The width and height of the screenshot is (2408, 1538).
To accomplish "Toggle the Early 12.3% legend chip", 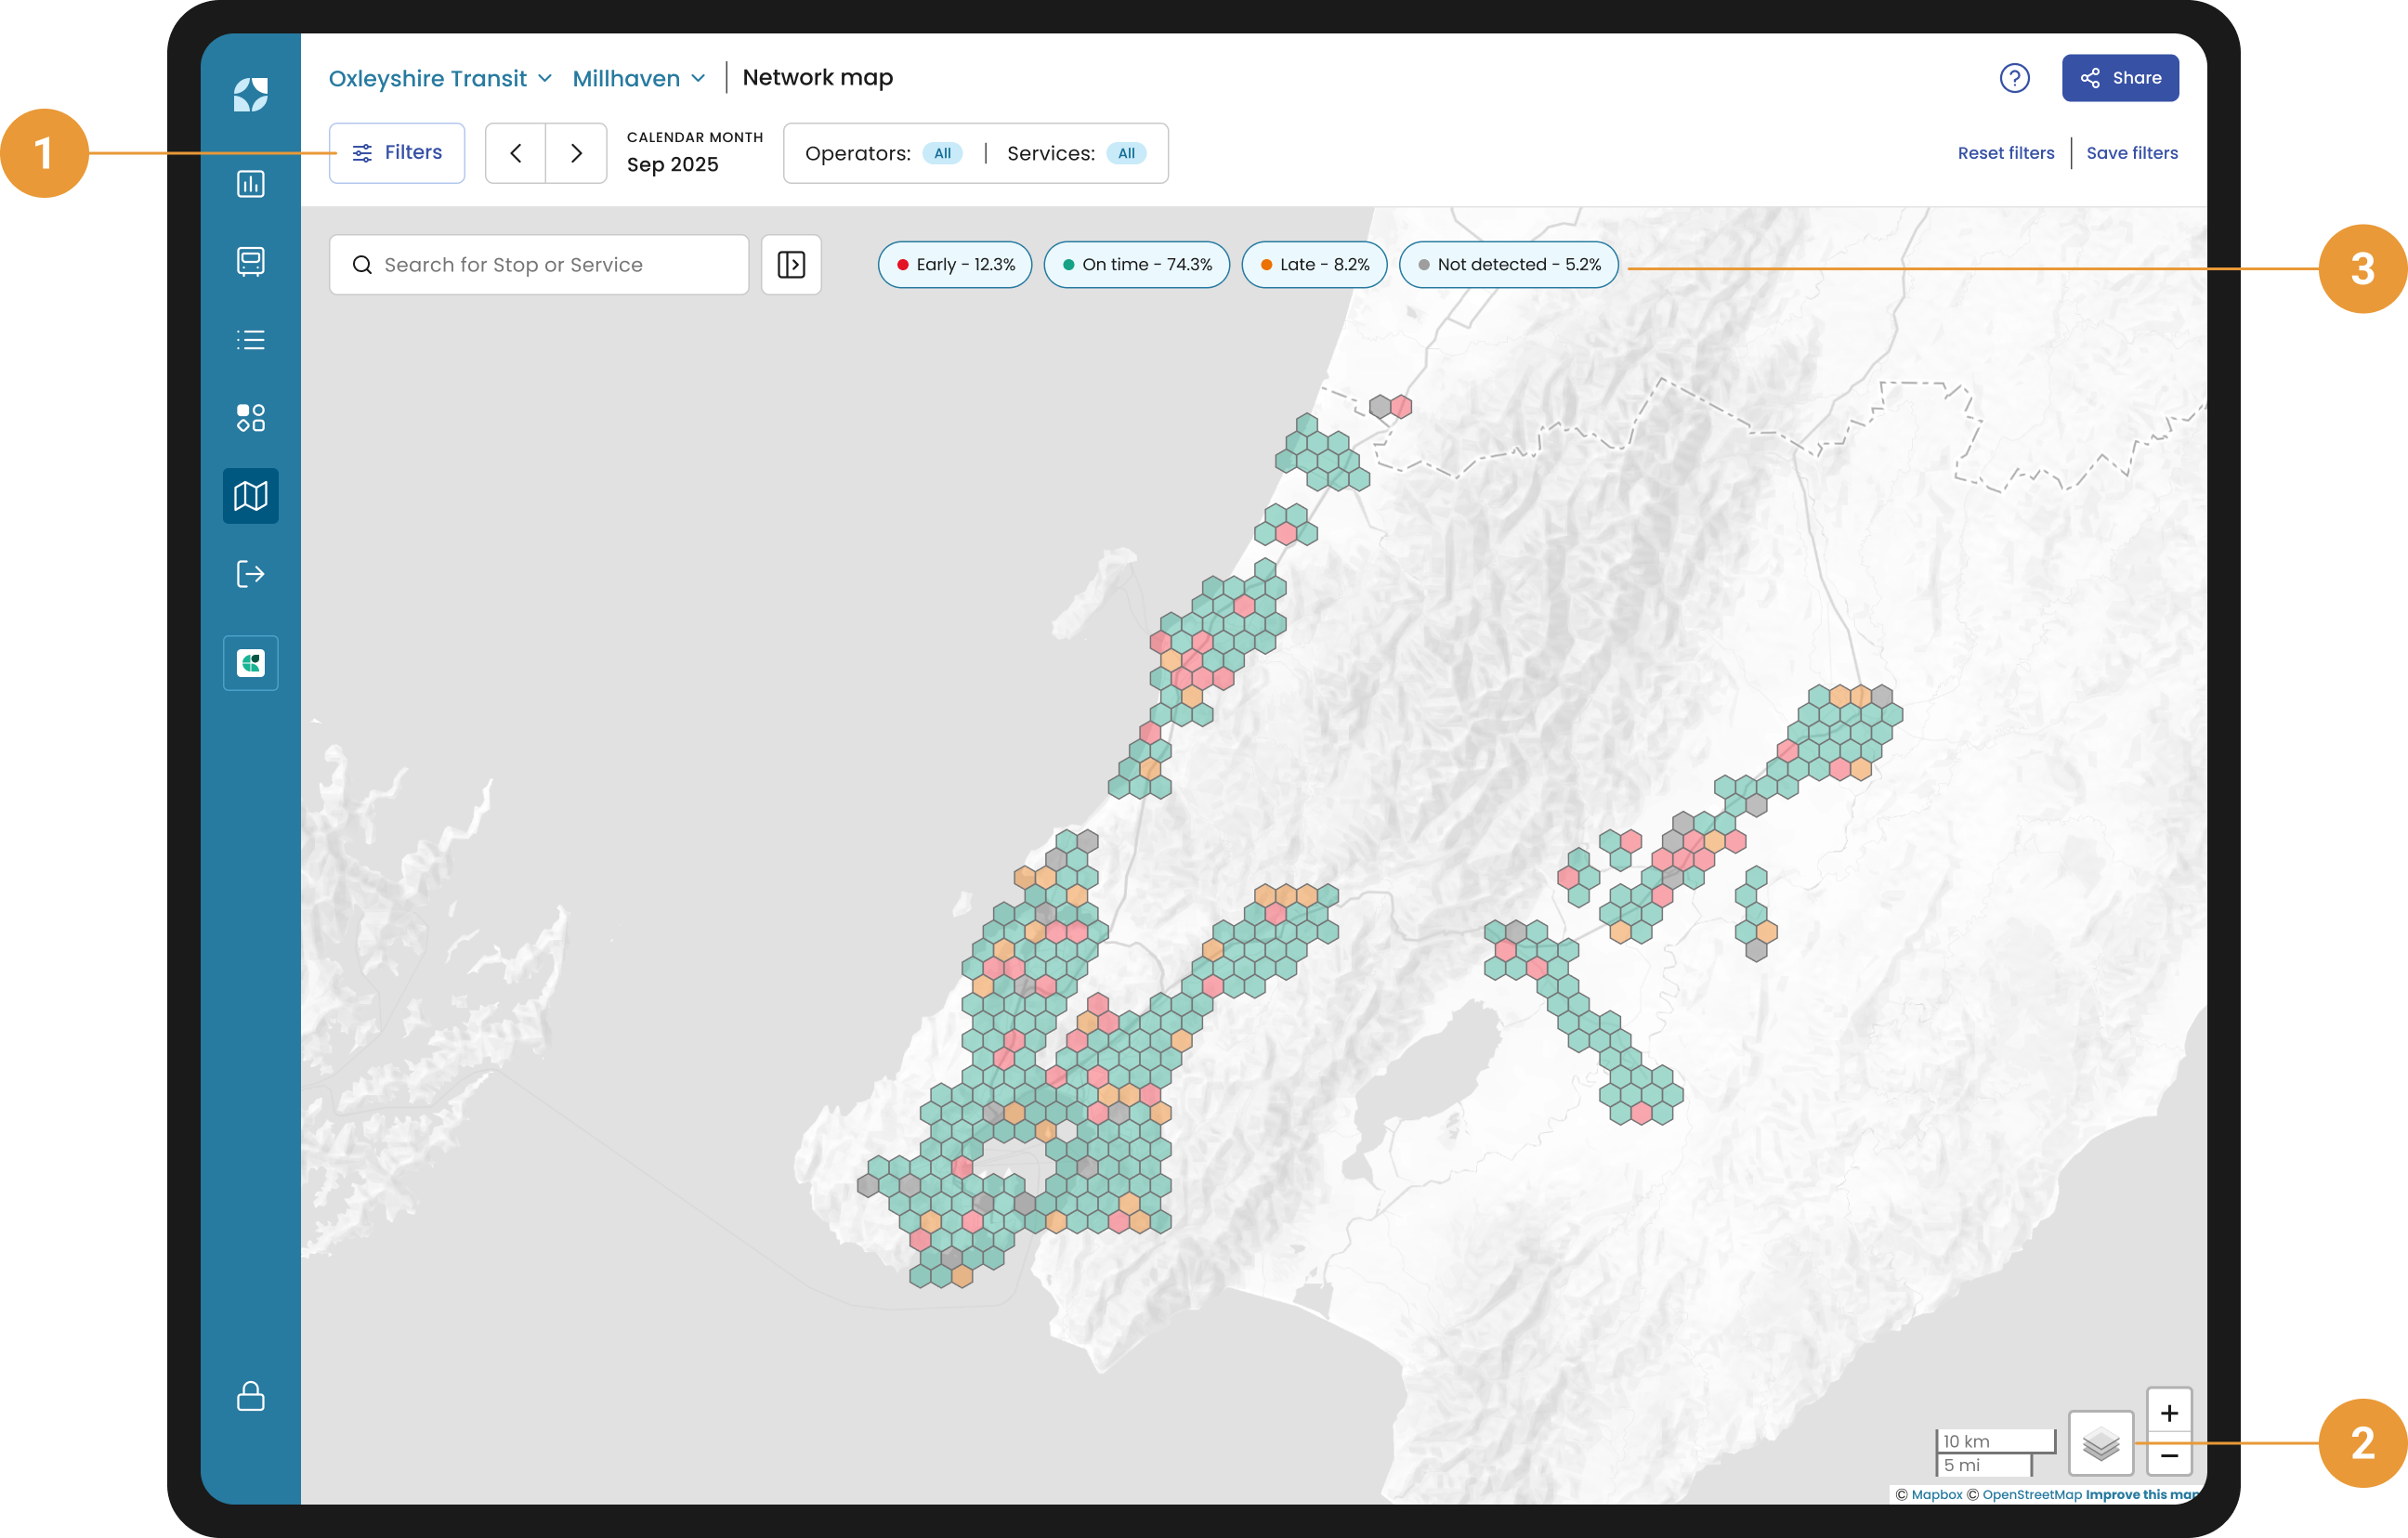I will [x=954, y=265].
